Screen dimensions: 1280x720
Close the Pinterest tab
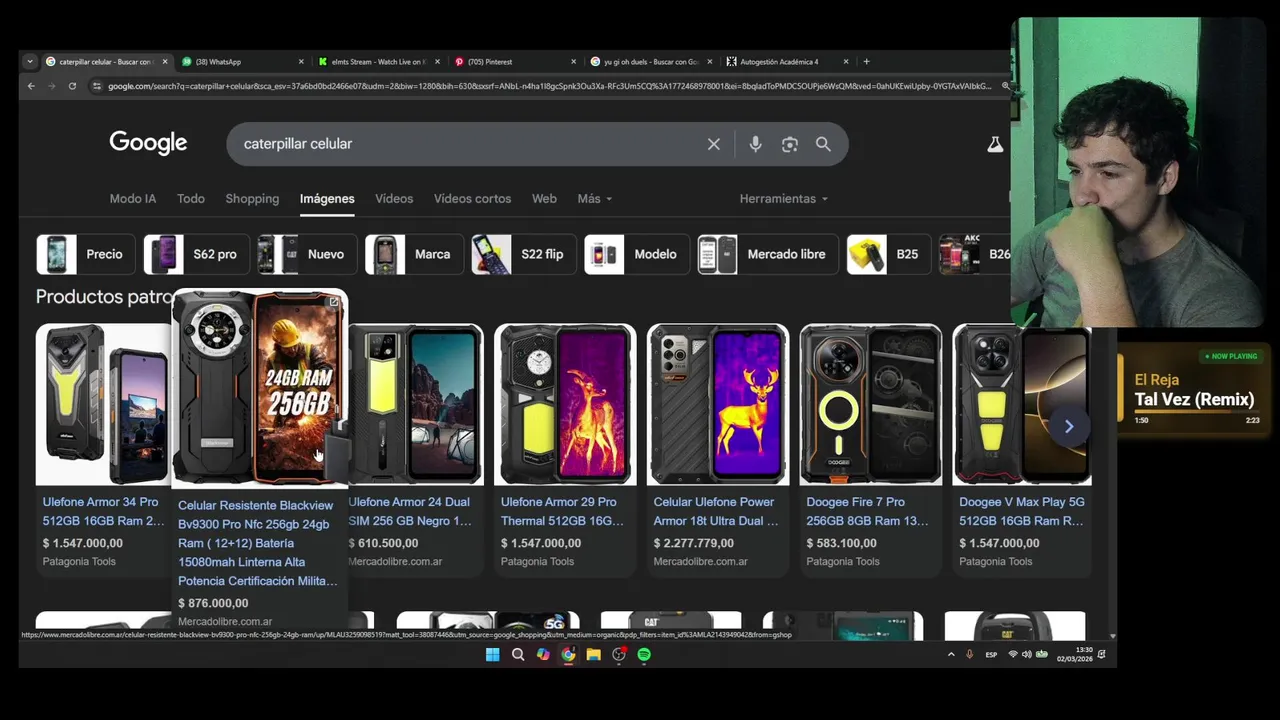coord(573,62)
